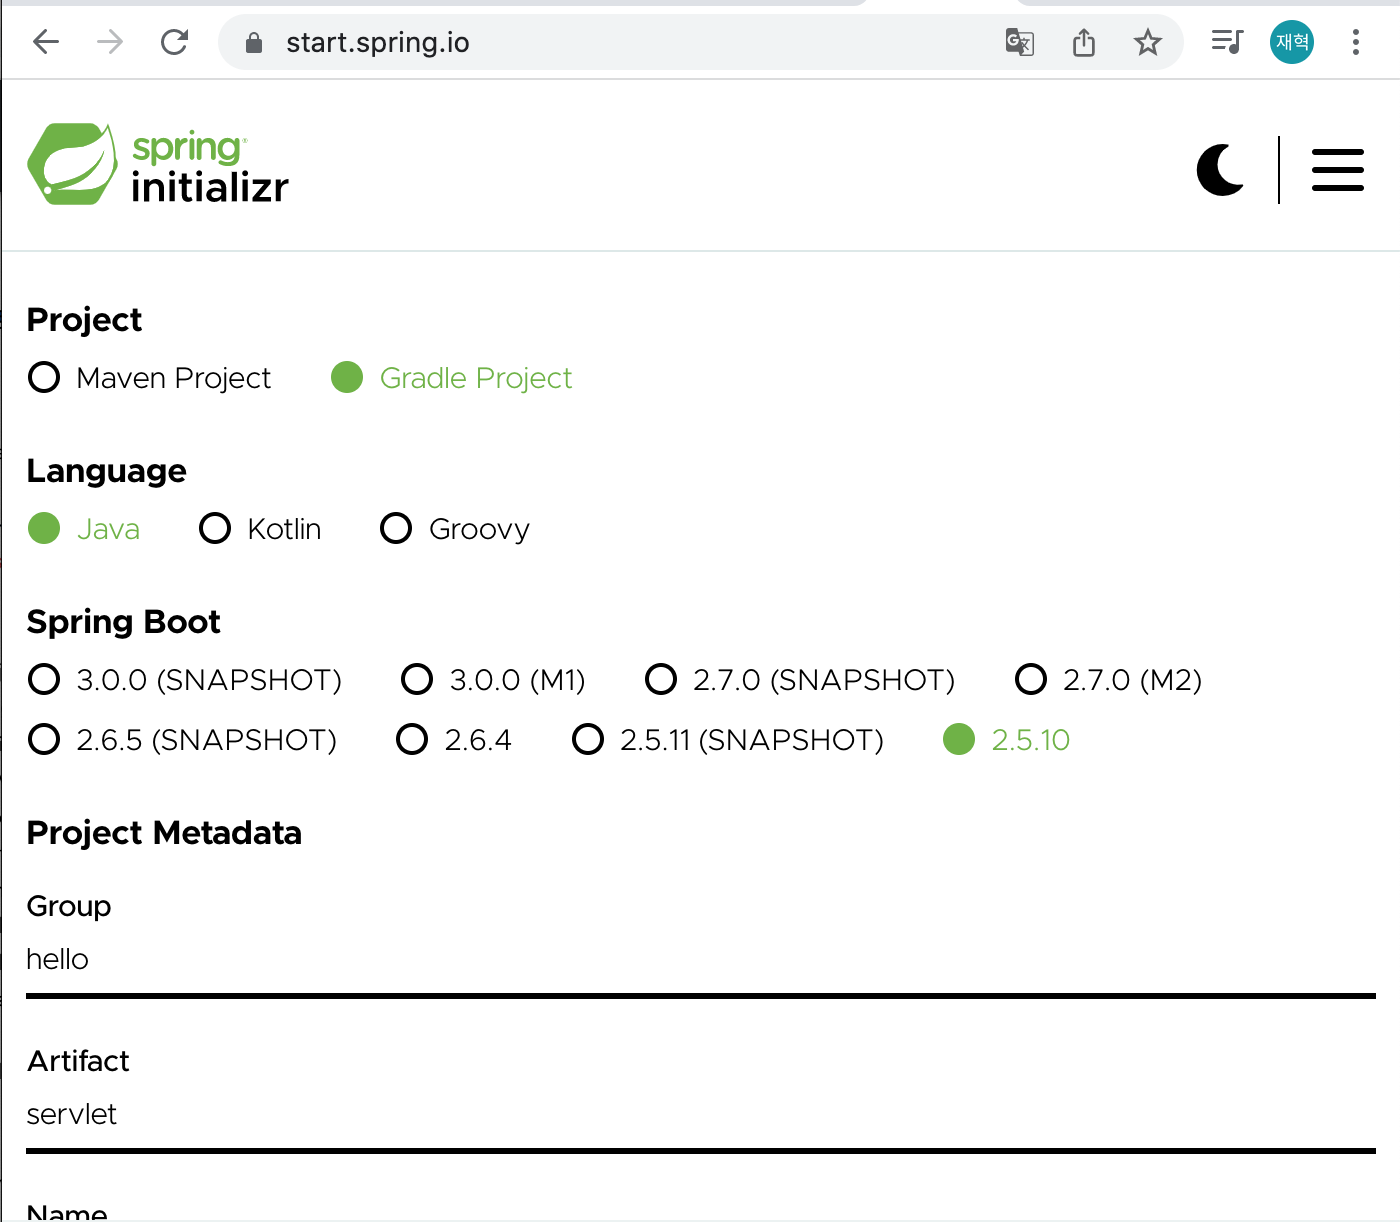Open the hamburger menu
The width and height of the screenshot is (1400, 1222).
click(x=1338, y=170)
